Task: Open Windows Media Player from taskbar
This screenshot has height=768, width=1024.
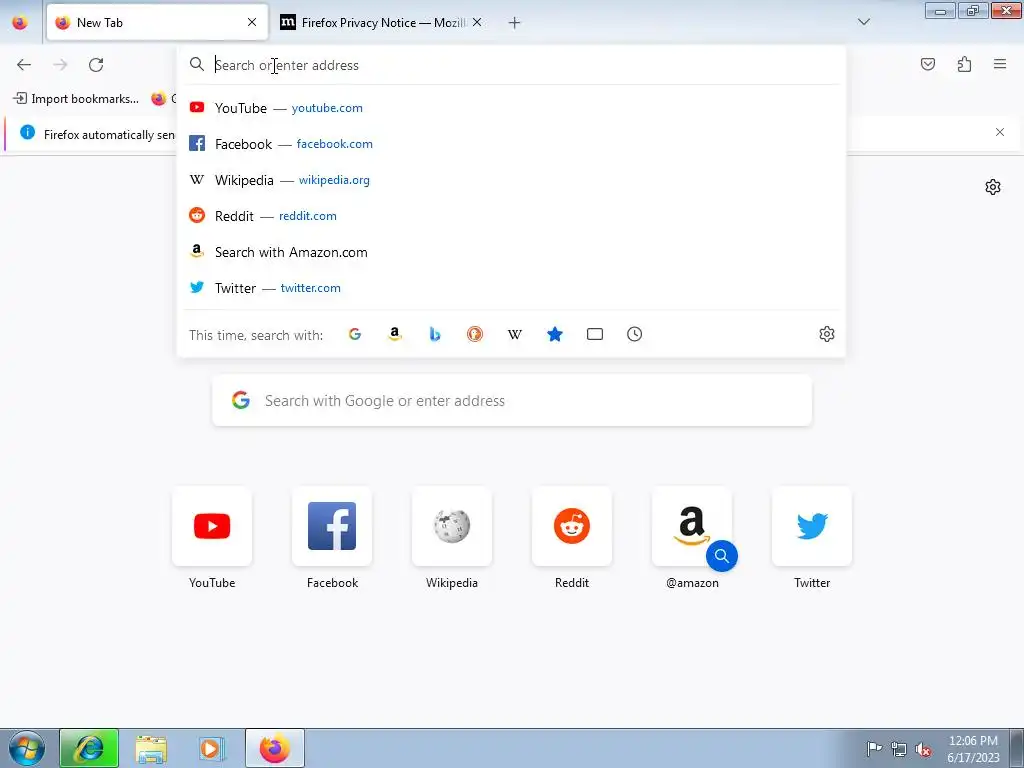Action: [x=212, y=748]
